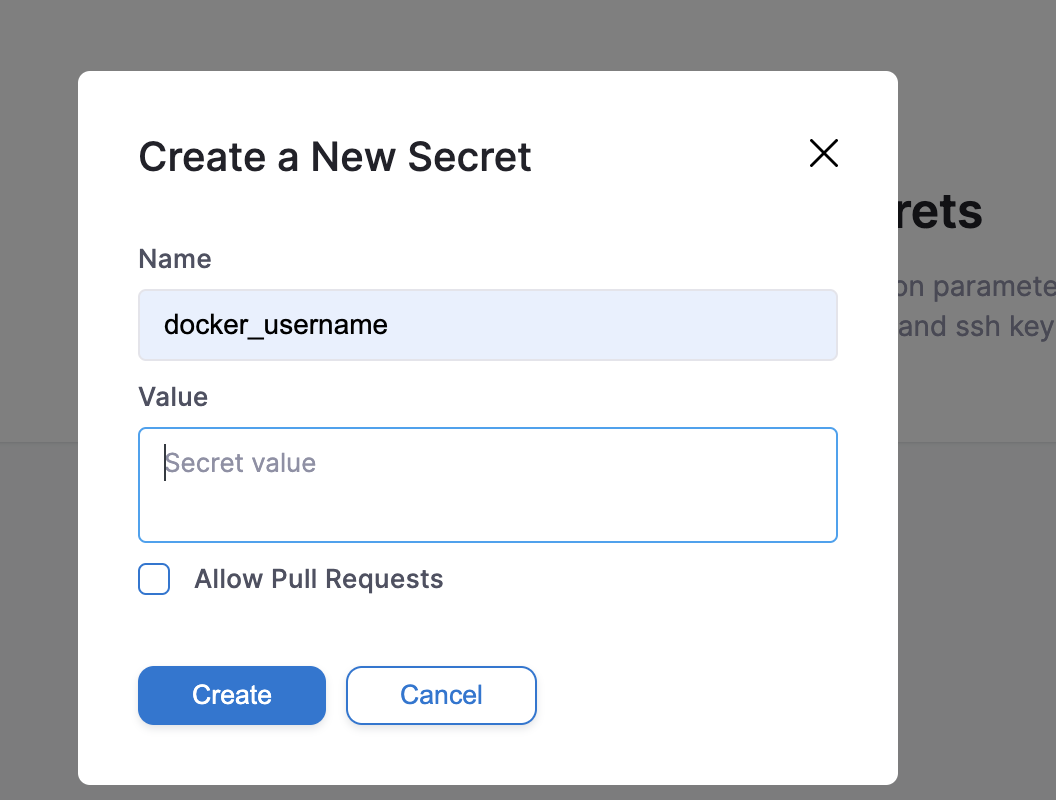The image size is (1056, 800).
Task: Enable the Allow Pull Requests checkbox
Action: [x=154, y=579]
